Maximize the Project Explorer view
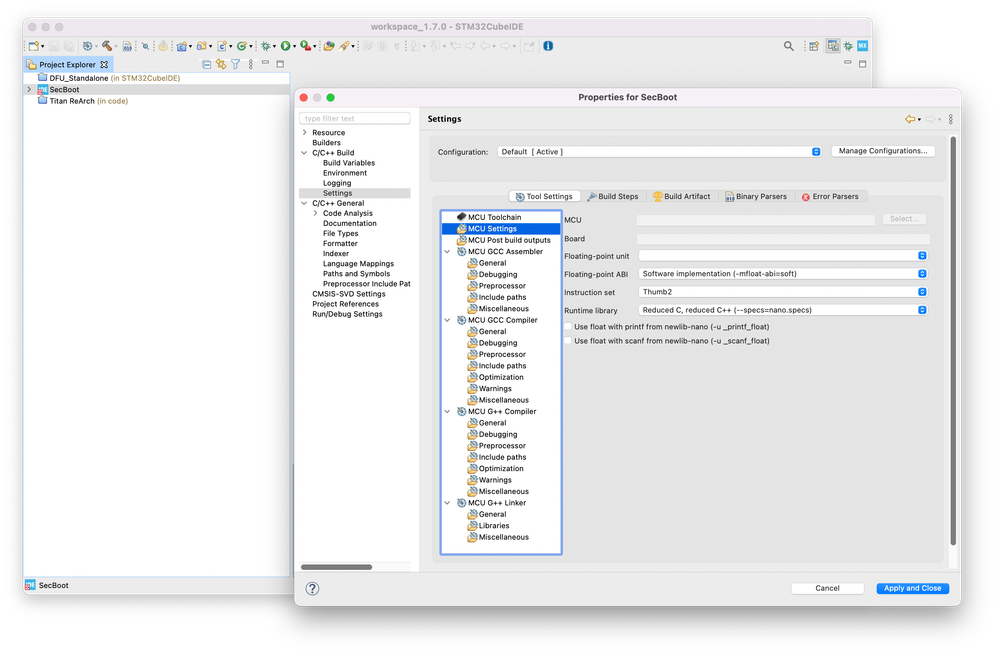Image resolution: width=999 pixels, height=656 pixels. click(x=280, y=64)
